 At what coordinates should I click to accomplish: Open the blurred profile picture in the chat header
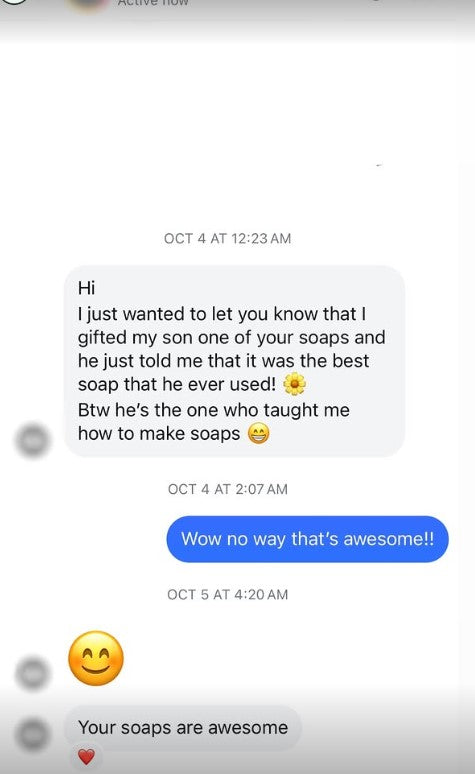[x=88, y=4]
